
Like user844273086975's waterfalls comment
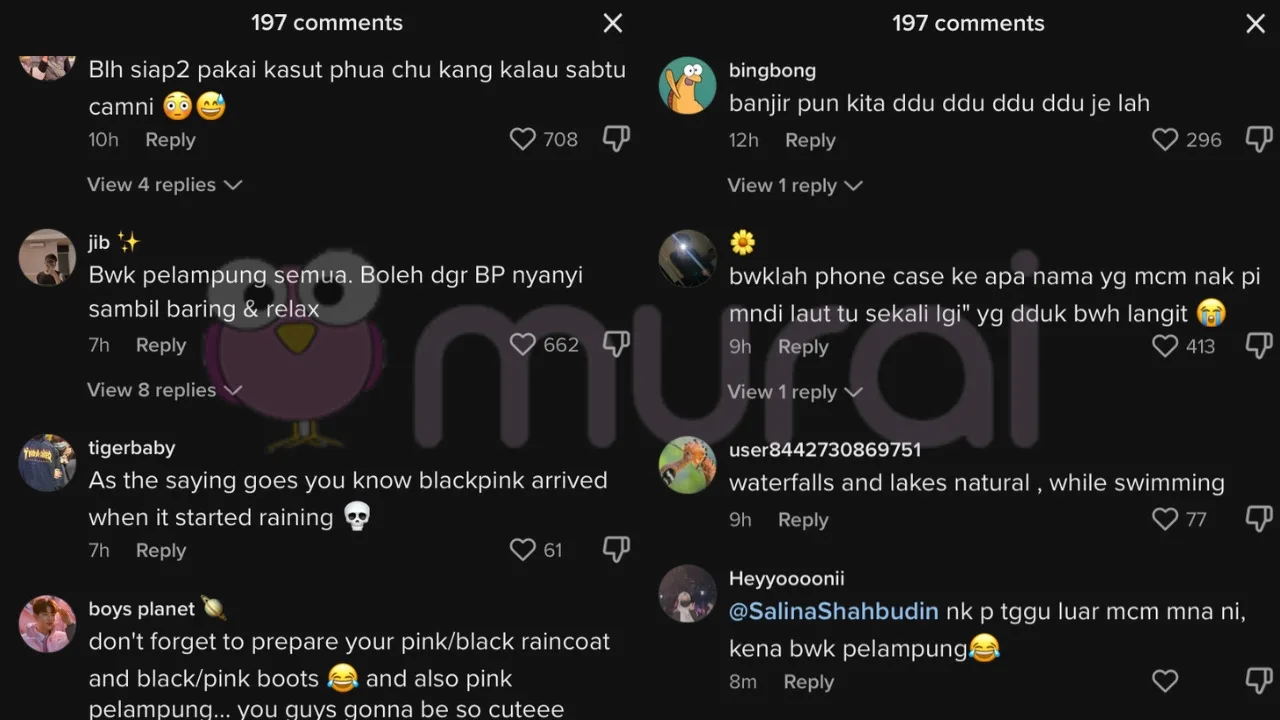1165,518
